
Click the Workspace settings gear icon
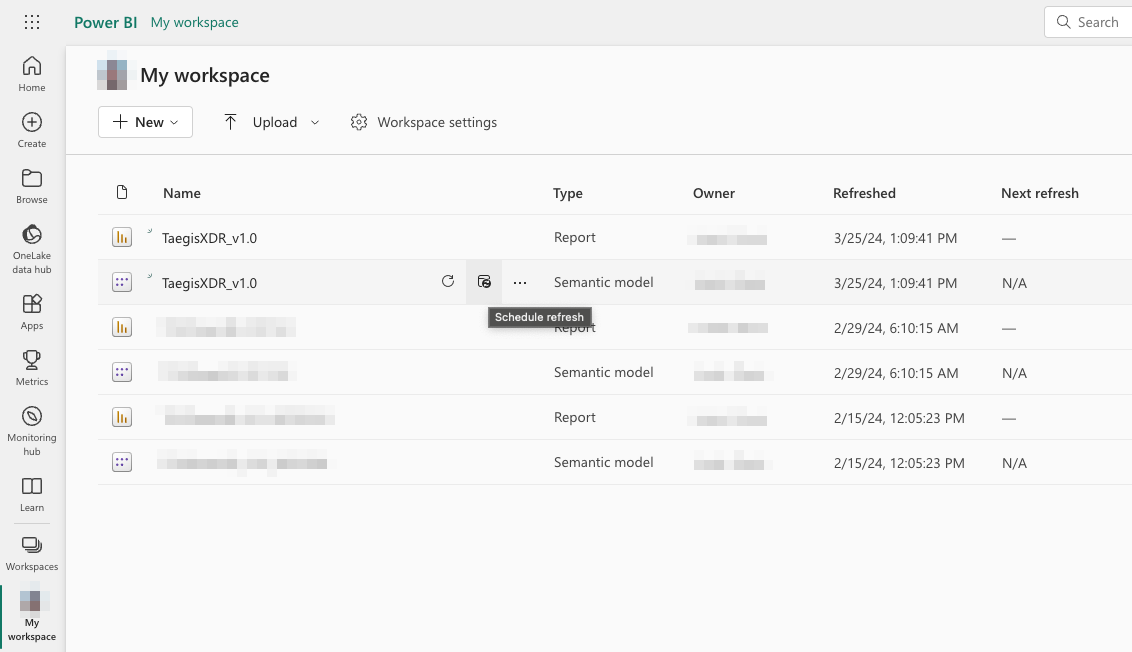tap(359, 122)
